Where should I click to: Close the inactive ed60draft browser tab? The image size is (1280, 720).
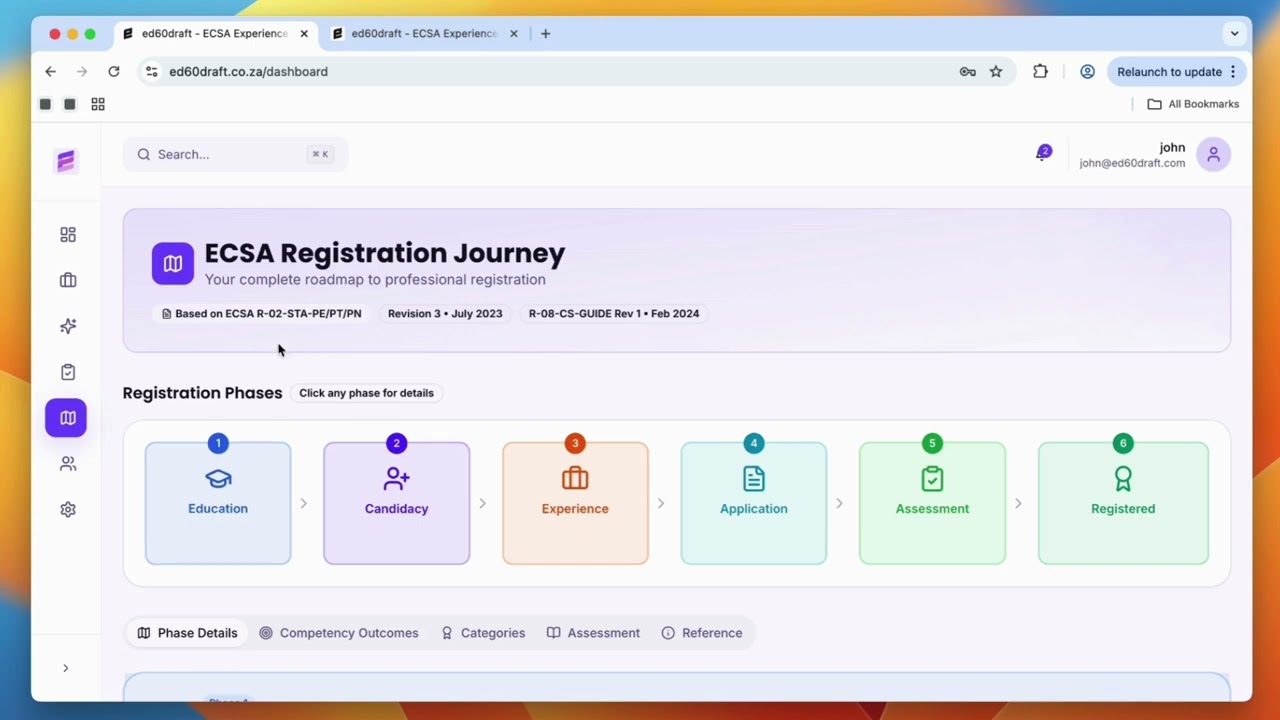click(x=514, y=34)
